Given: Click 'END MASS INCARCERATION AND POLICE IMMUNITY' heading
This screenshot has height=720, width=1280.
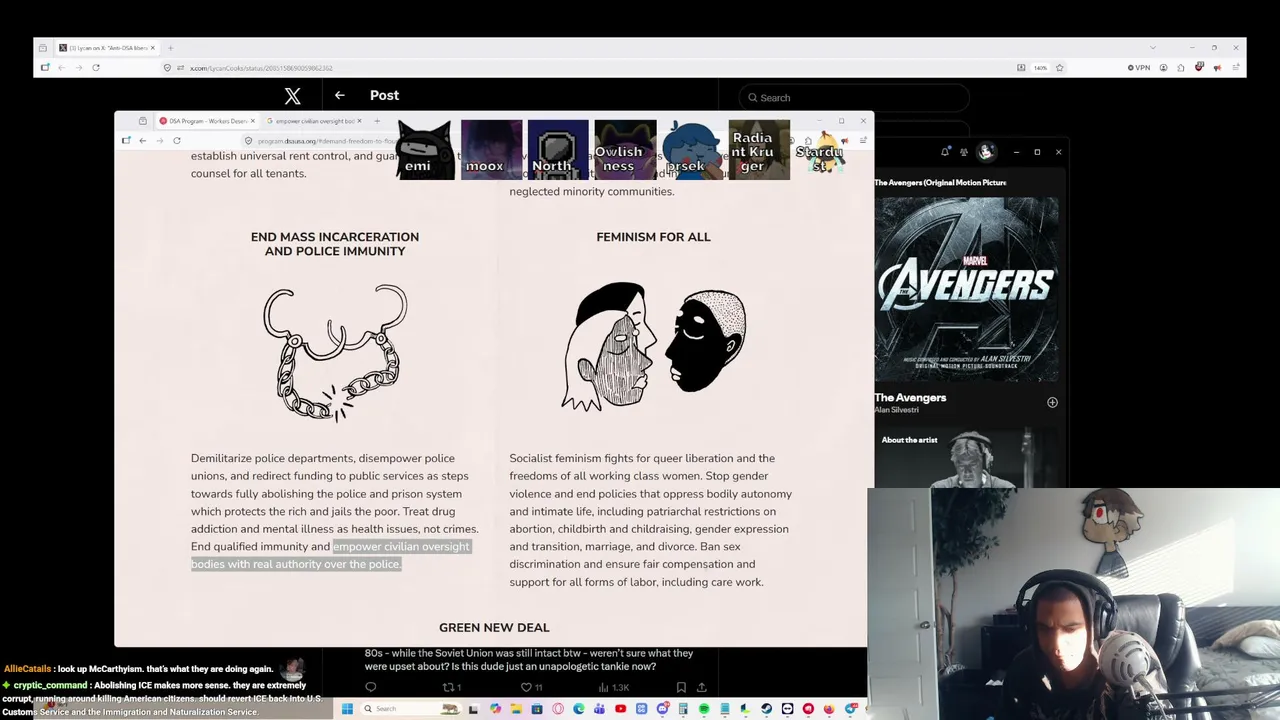Looking at the screenshot, I should (x=335, y=244).
